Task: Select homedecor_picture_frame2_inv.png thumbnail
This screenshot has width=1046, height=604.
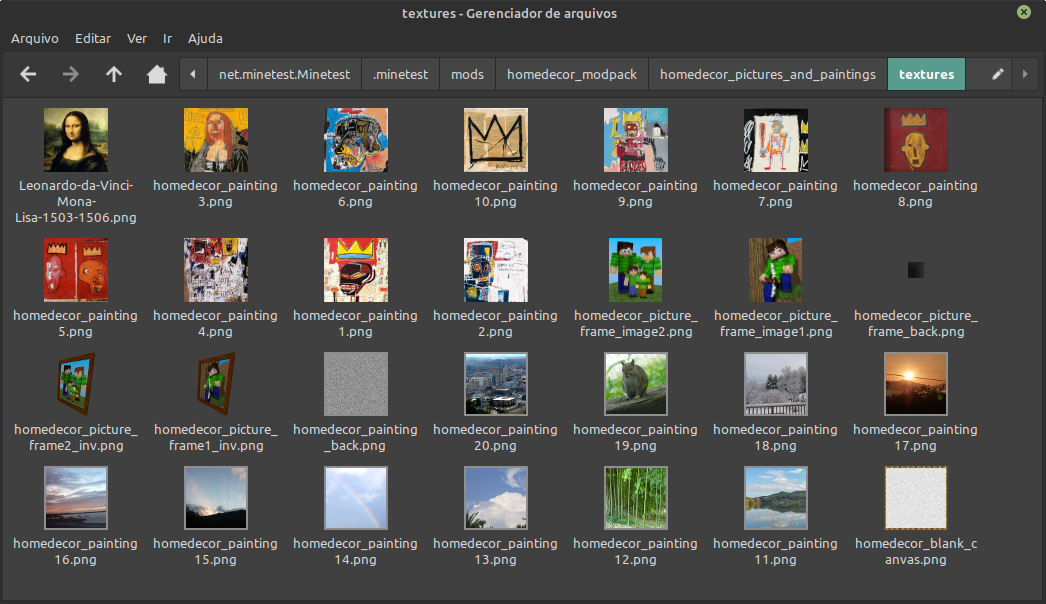Action: pos(76,384)
